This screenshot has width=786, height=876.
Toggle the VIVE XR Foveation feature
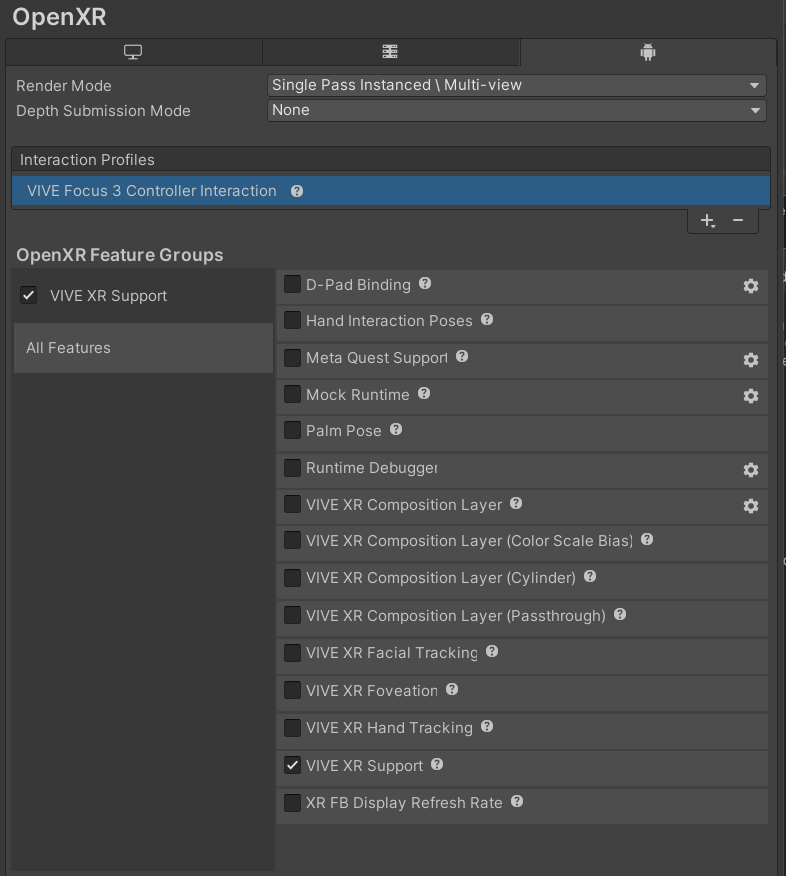click(x=292, y=690)
